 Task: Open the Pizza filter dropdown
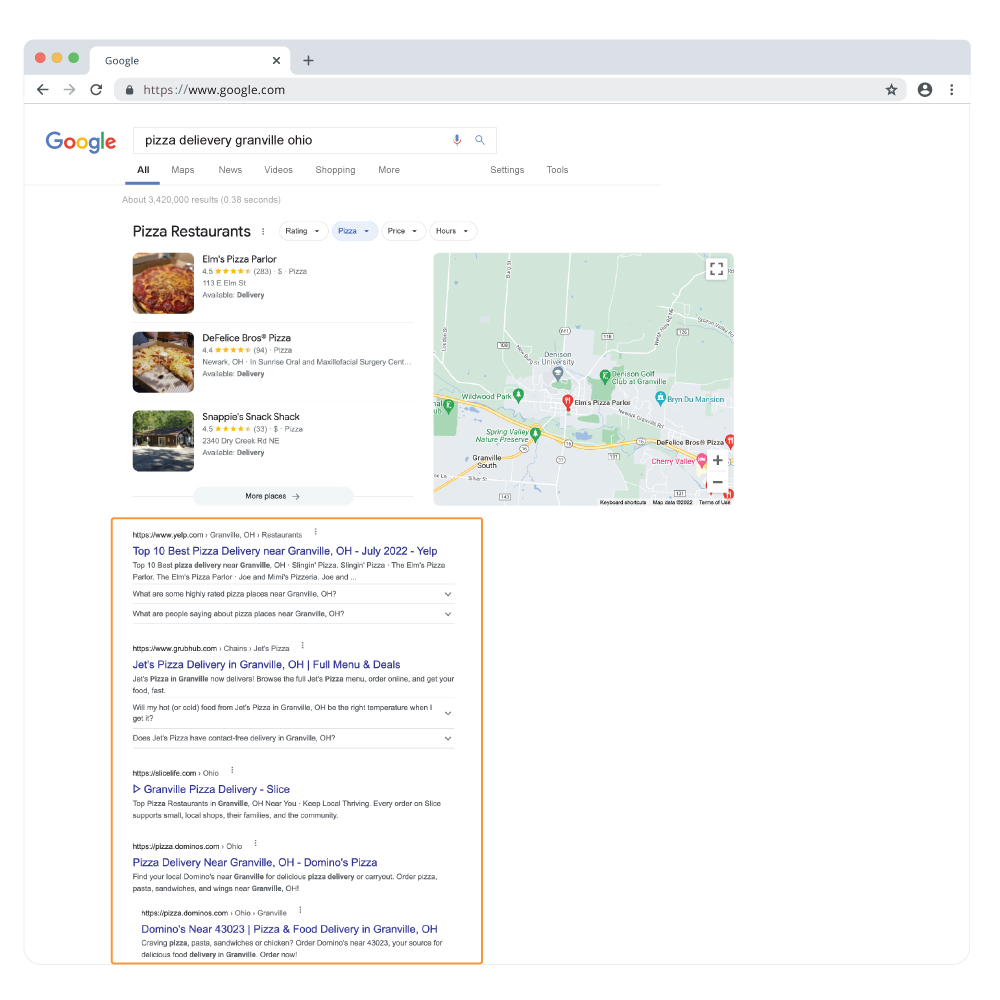(354, 231)
